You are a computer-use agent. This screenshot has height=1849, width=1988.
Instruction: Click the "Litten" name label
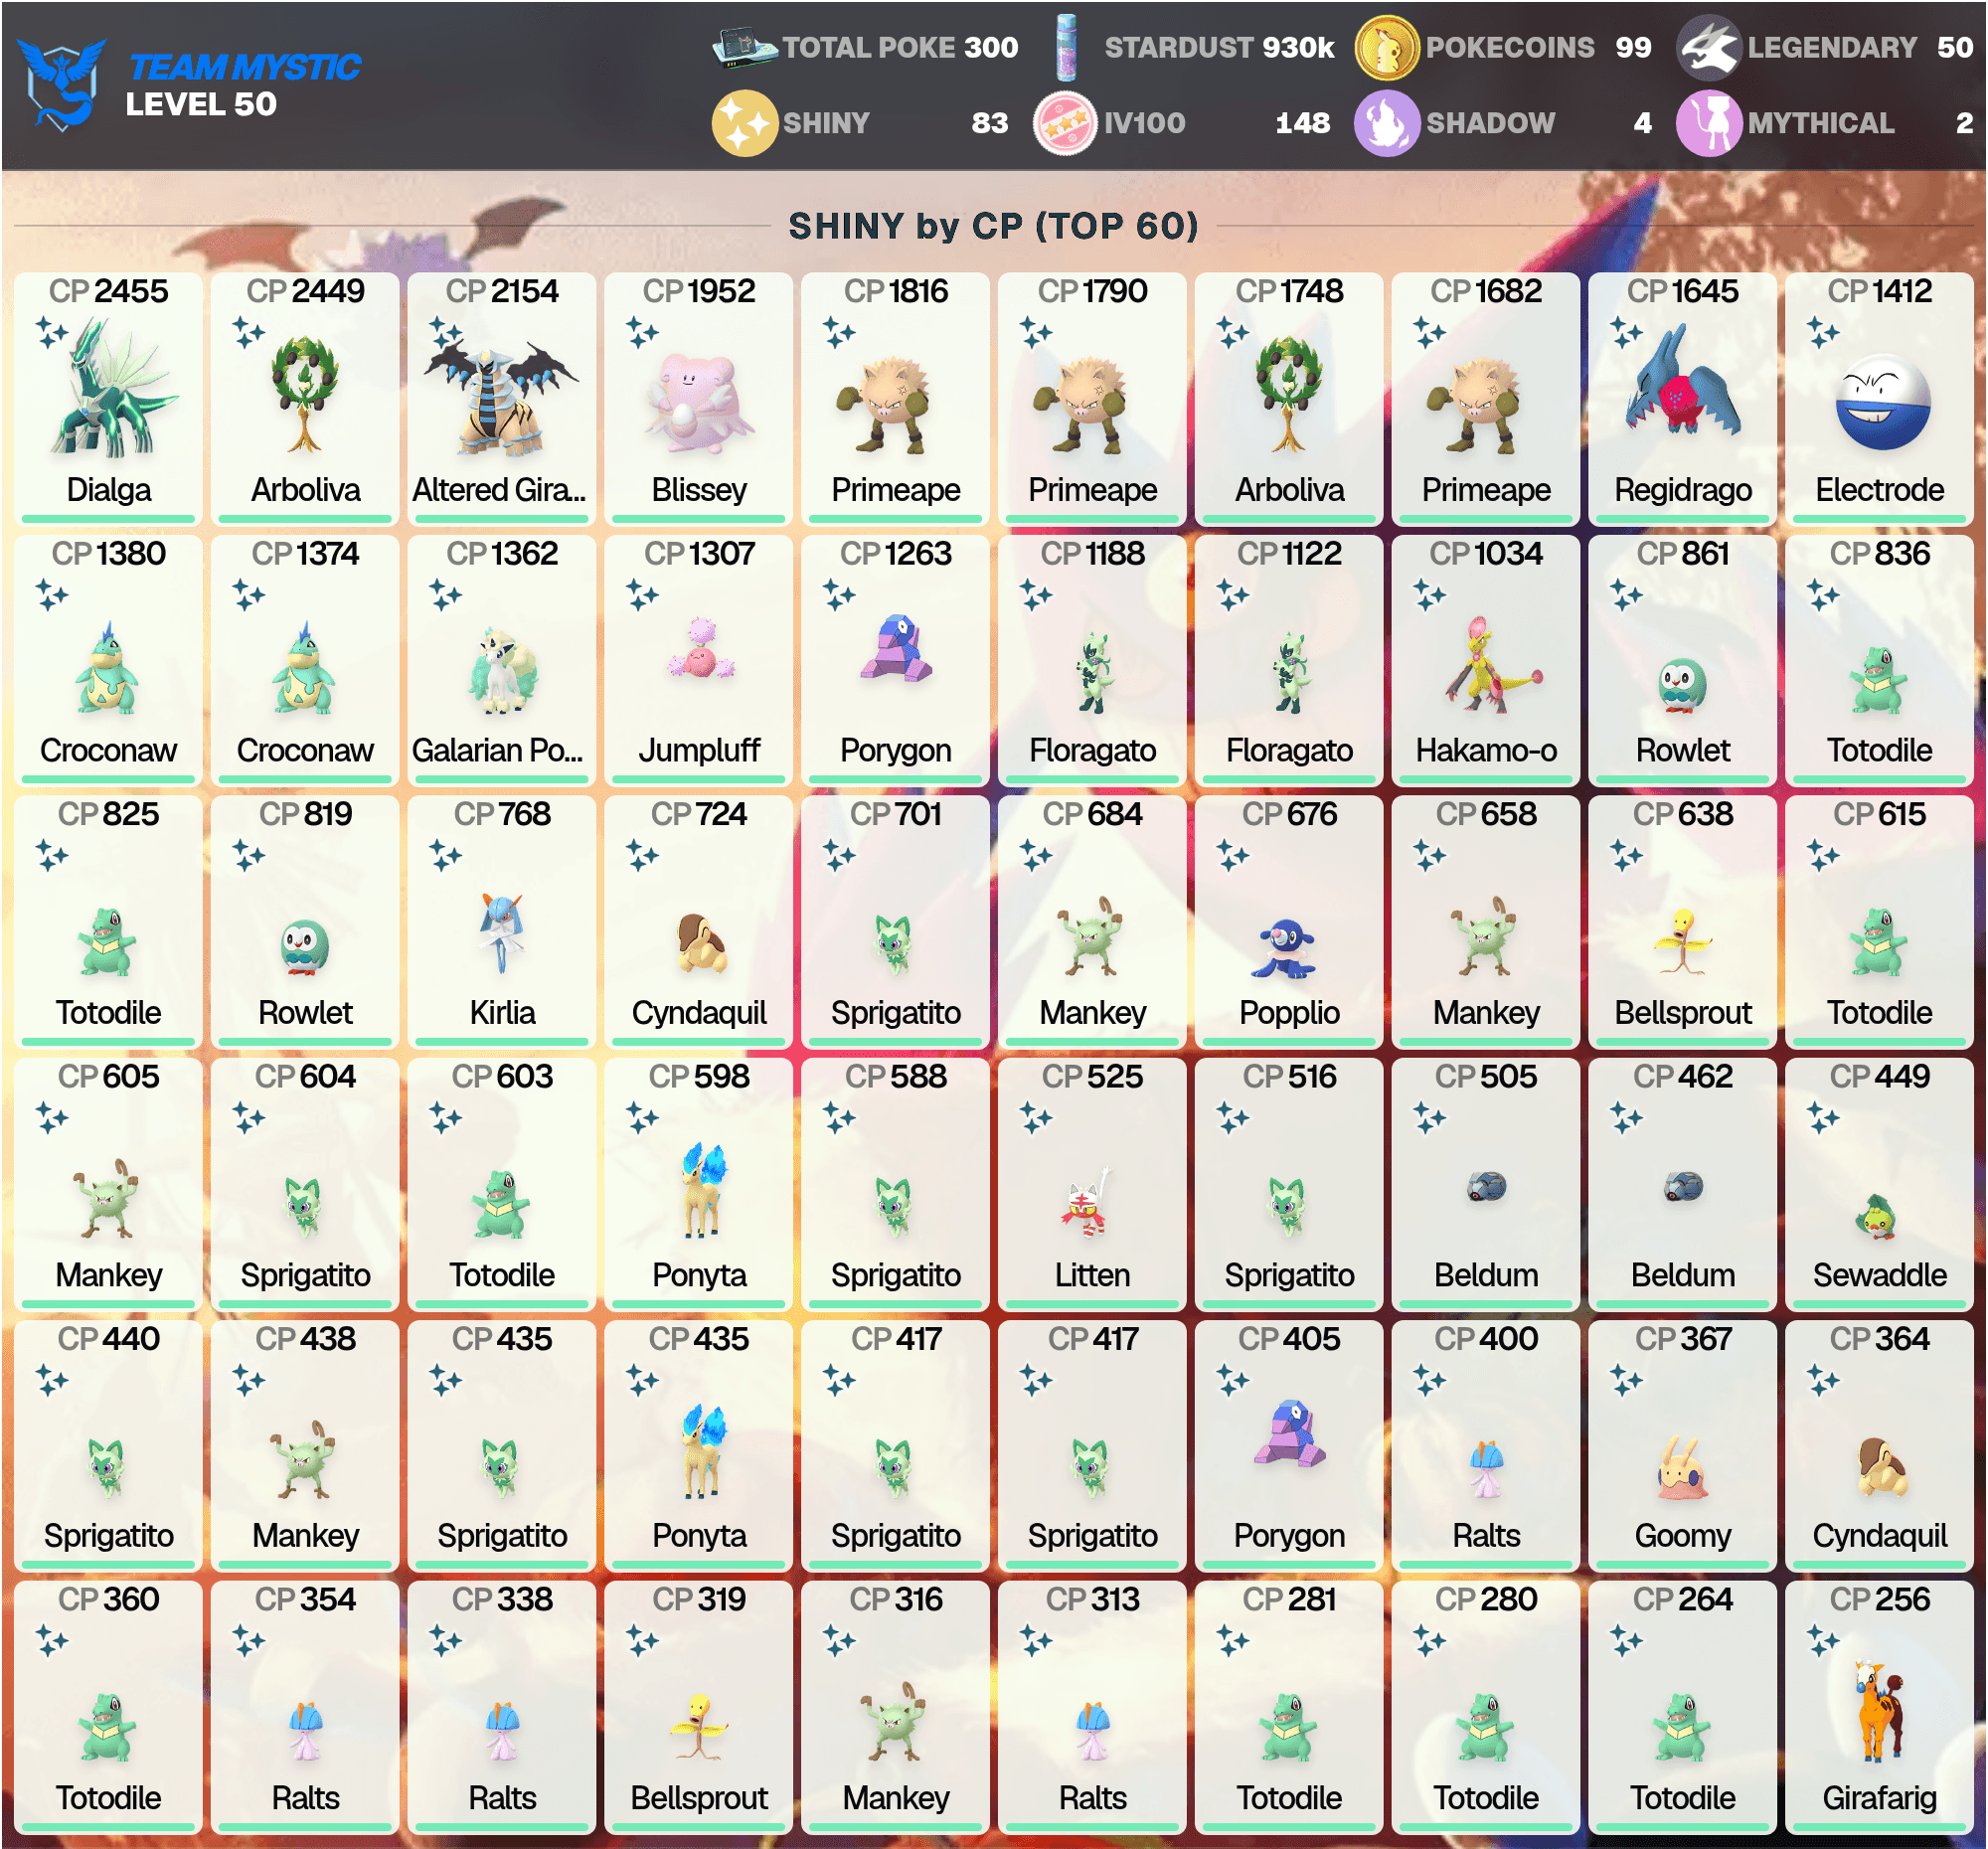(1092, 1275)
